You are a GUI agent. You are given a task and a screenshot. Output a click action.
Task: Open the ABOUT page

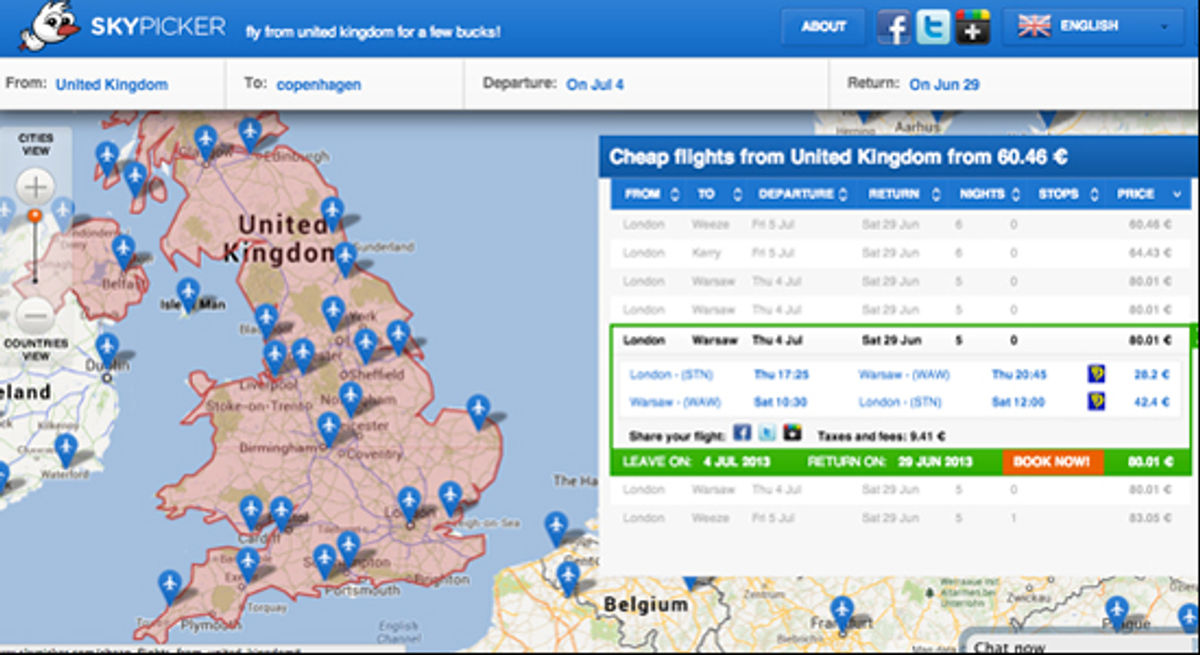pos(822,27)
